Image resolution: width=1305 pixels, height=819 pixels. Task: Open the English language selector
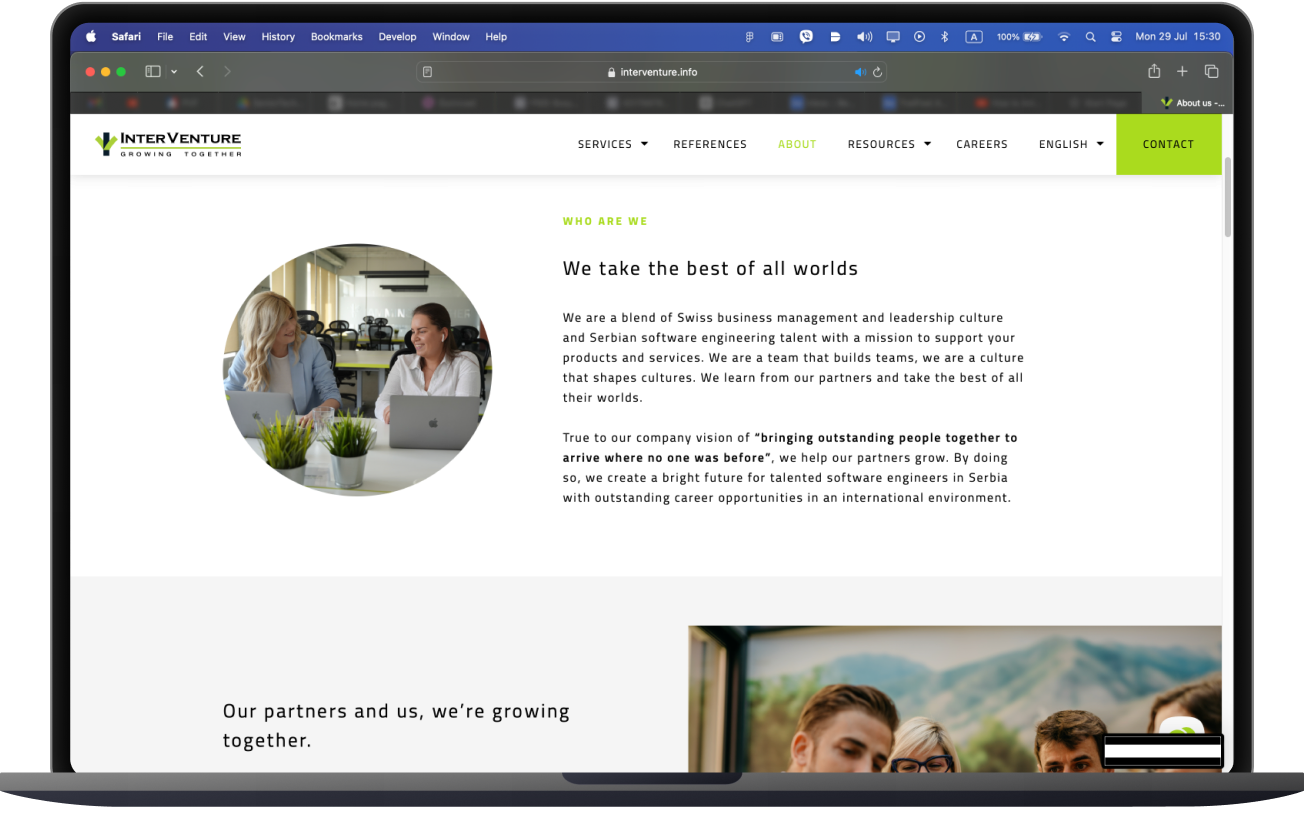(1070, 144)
